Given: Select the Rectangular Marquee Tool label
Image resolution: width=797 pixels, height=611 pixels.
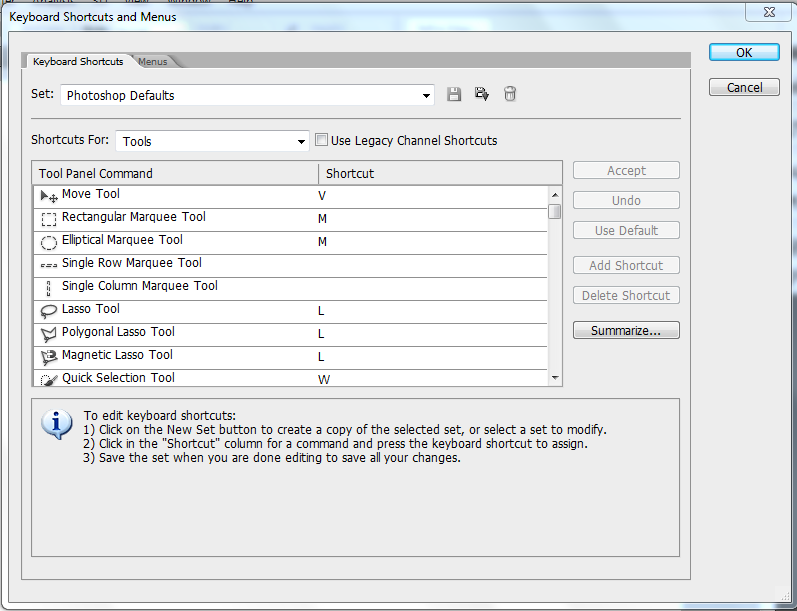Looking at the screenshot, I should click(134, 217).
